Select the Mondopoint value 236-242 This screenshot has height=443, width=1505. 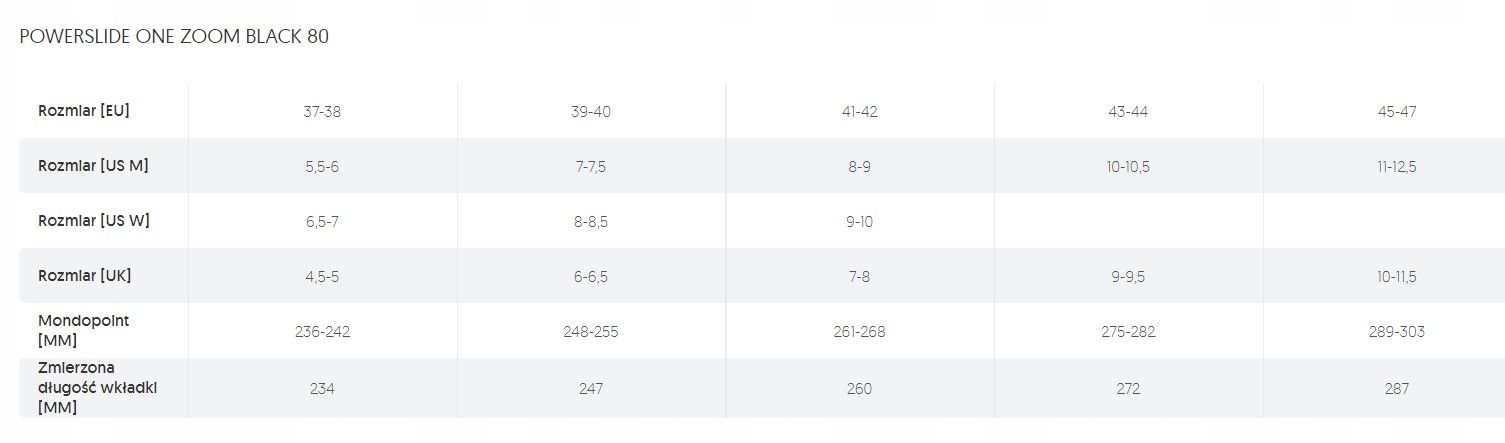tap(322, 332)
